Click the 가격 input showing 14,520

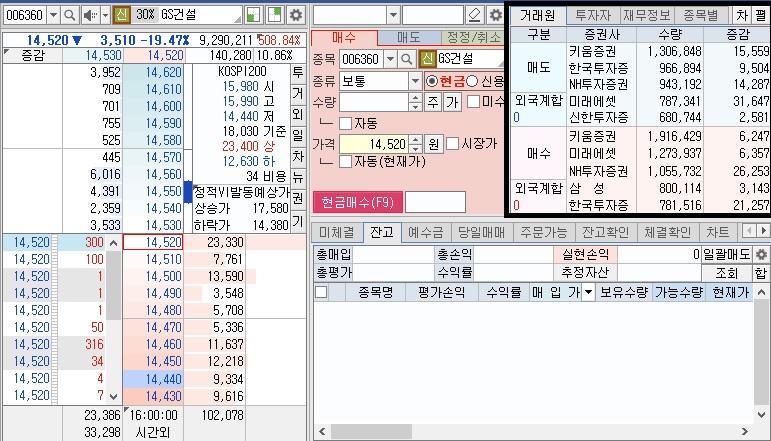(x=374, y=144)
